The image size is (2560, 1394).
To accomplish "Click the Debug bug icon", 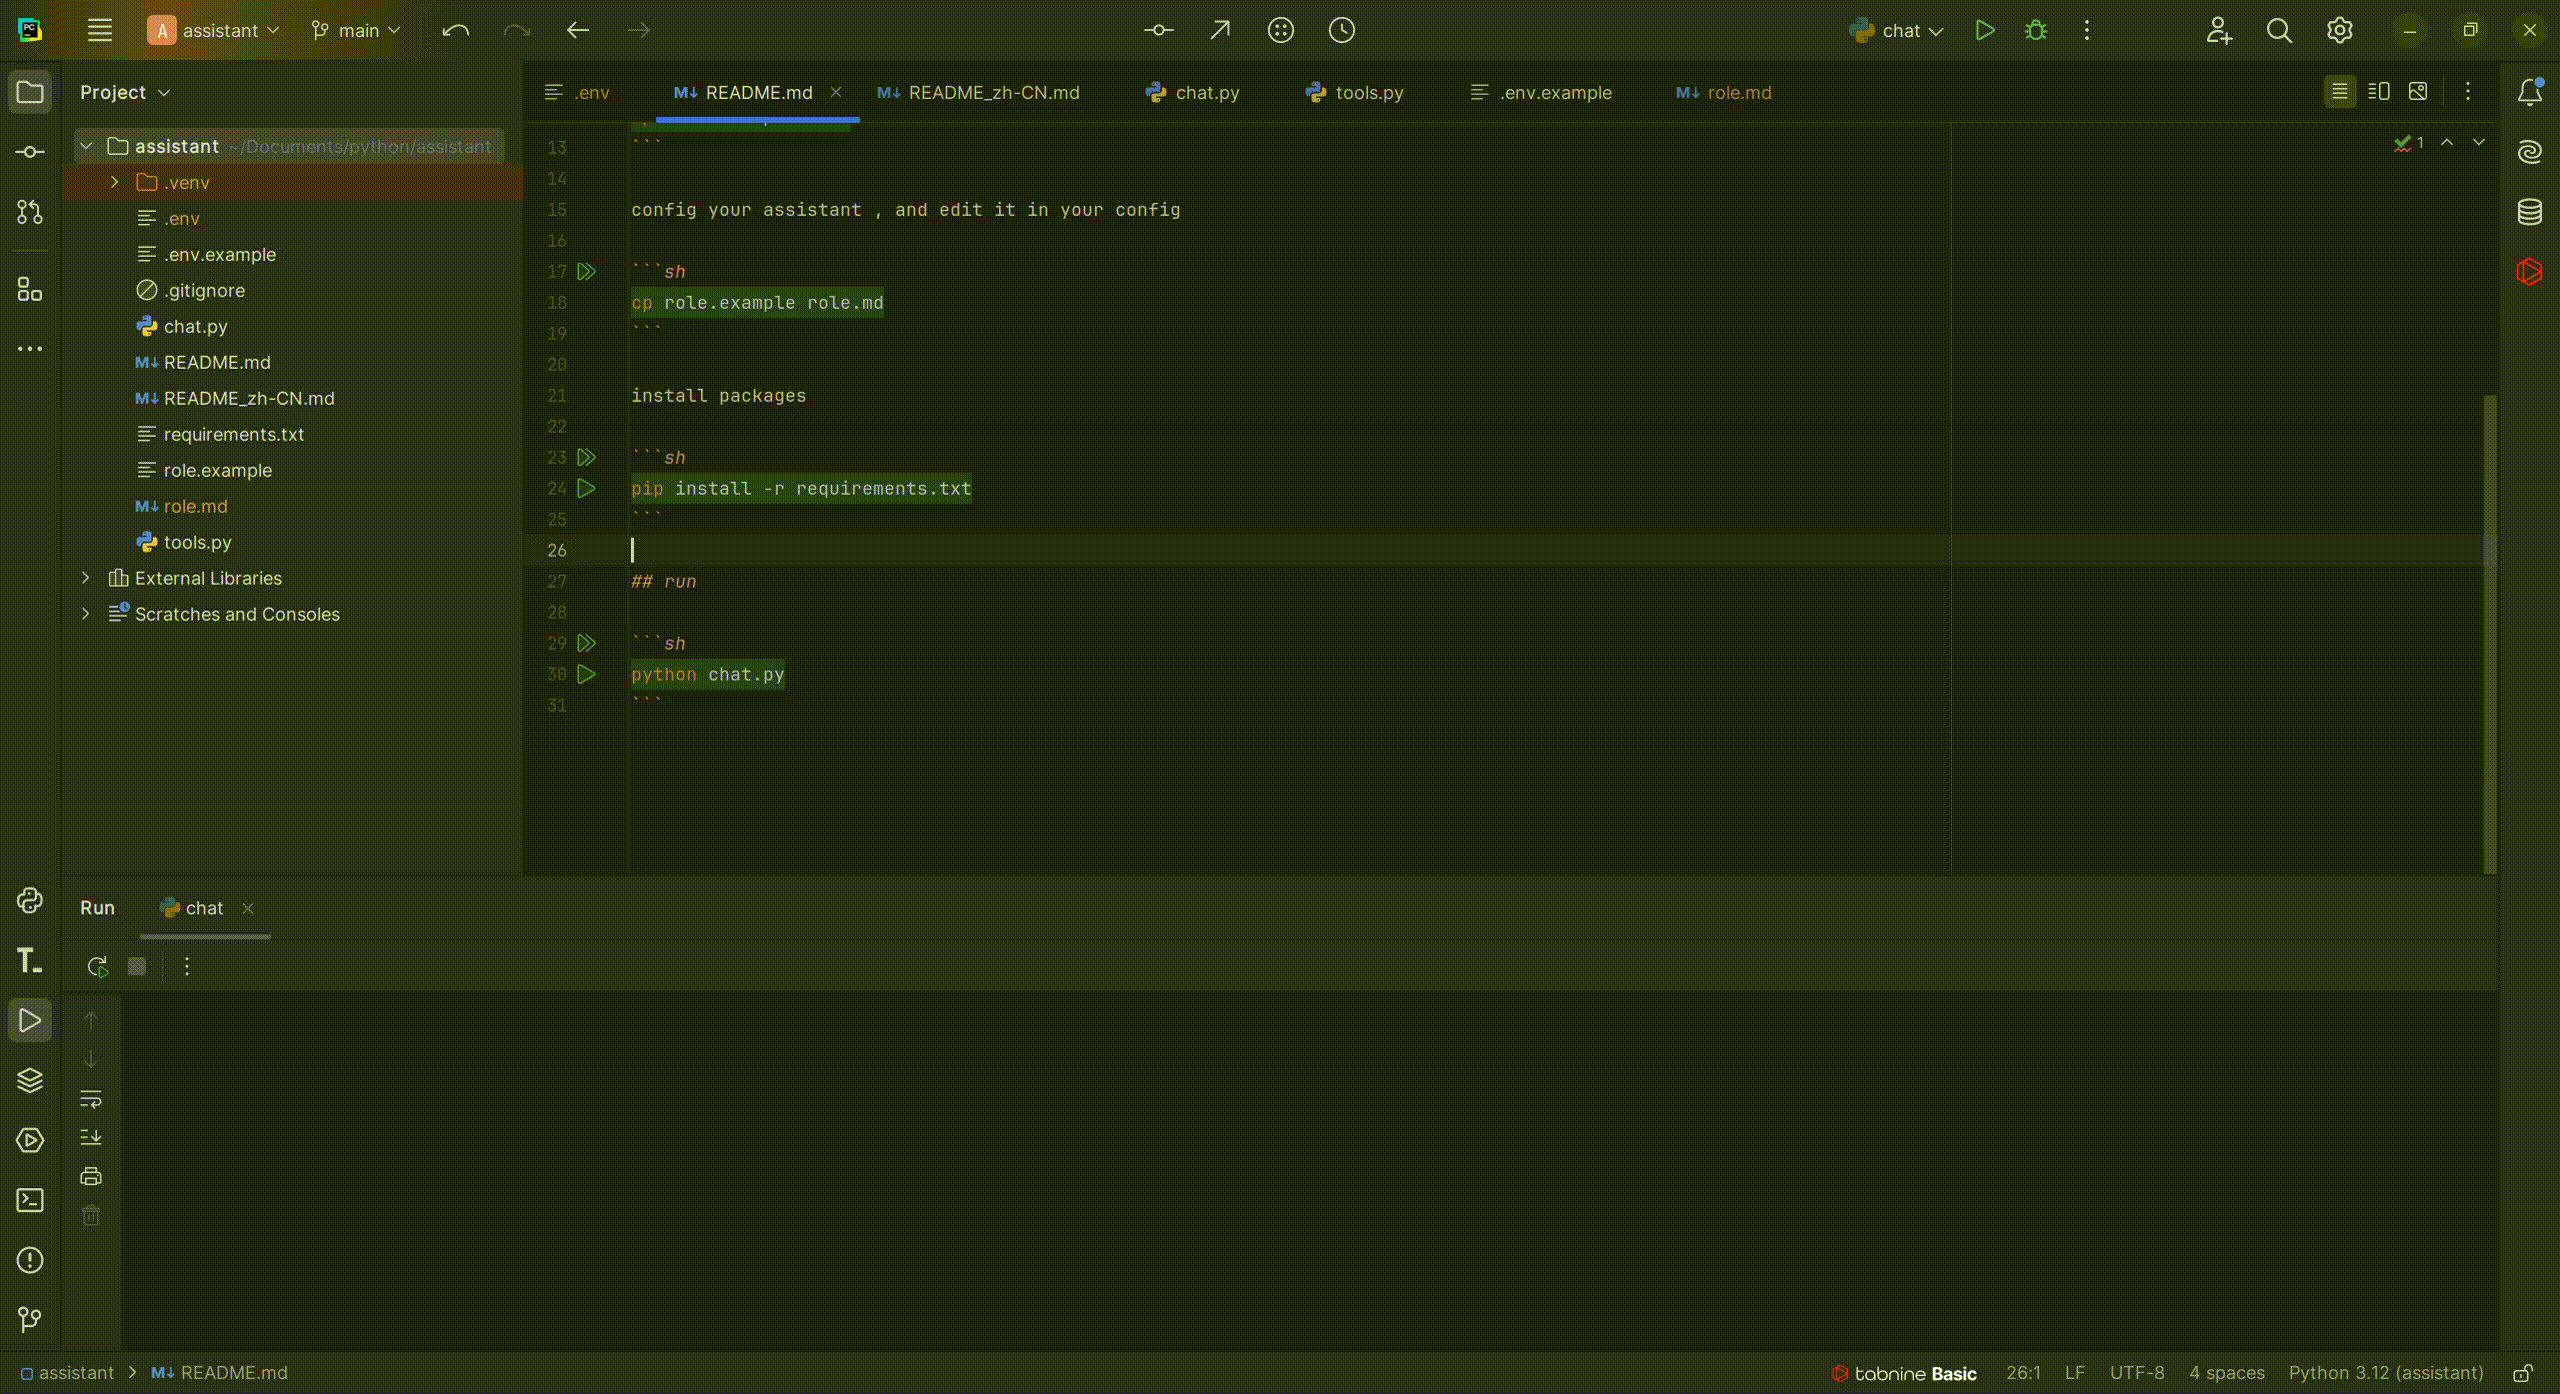I will (2035, 30).
